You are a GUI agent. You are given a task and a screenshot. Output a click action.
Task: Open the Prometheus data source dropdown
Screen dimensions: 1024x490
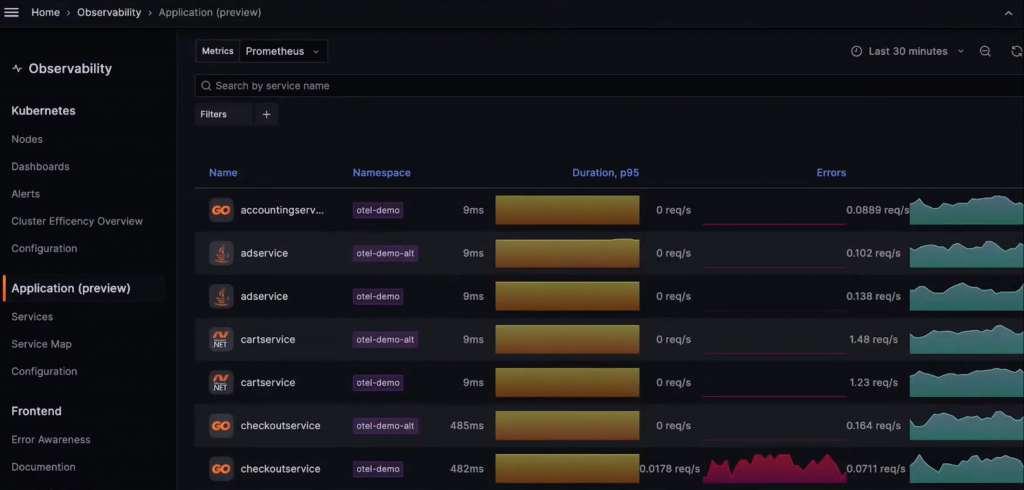283,51
